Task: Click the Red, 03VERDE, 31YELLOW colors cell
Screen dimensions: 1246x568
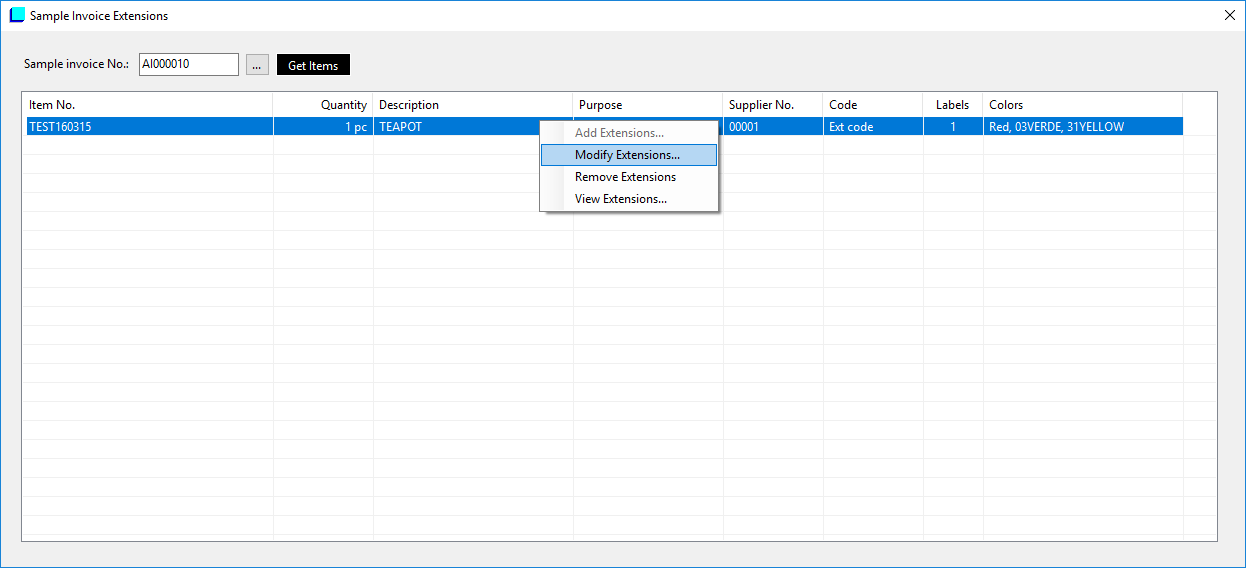Action: pyautogui.click(x=1083, y=127)
